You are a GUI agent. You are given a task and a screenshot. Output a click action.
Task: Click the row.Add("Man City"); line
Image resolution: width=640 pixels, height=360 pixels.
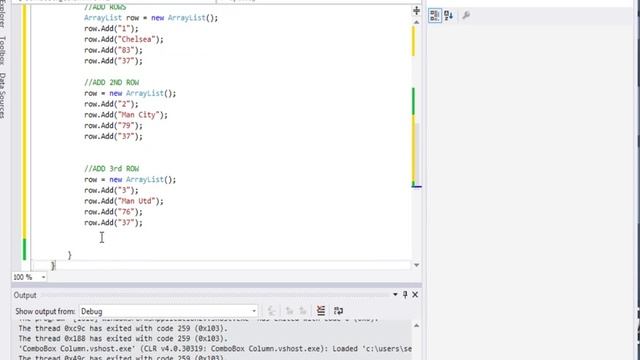click(126, 115)
